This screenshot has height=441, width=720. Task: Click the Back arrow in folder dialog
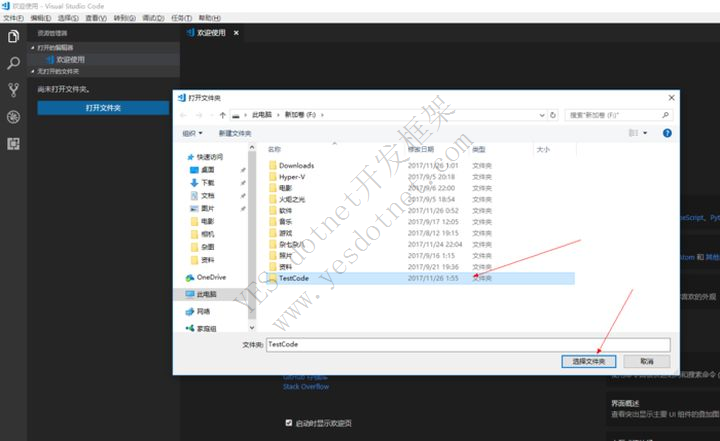183,115
